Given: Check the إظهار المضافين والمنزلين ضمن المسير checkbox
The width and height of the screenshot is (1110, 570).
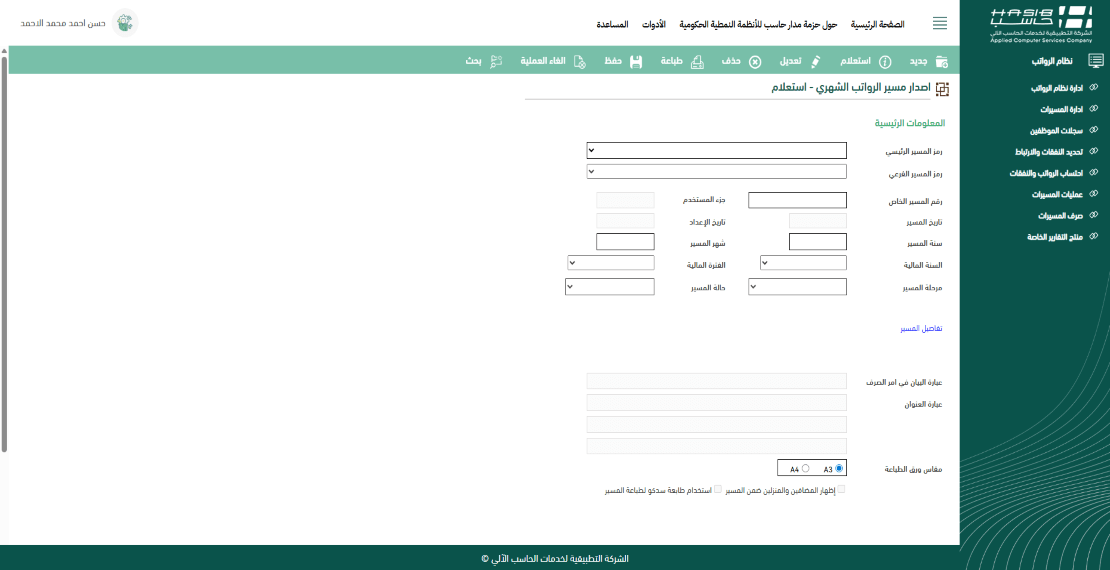Looking at the screenshot, I should point(841,490).
